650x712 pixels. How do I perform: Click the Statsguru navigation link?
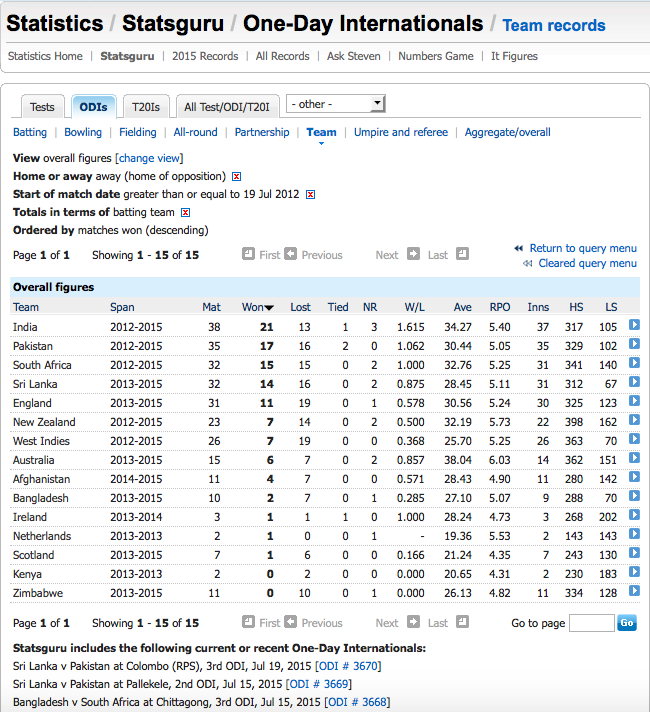click(x=127, y=56)
